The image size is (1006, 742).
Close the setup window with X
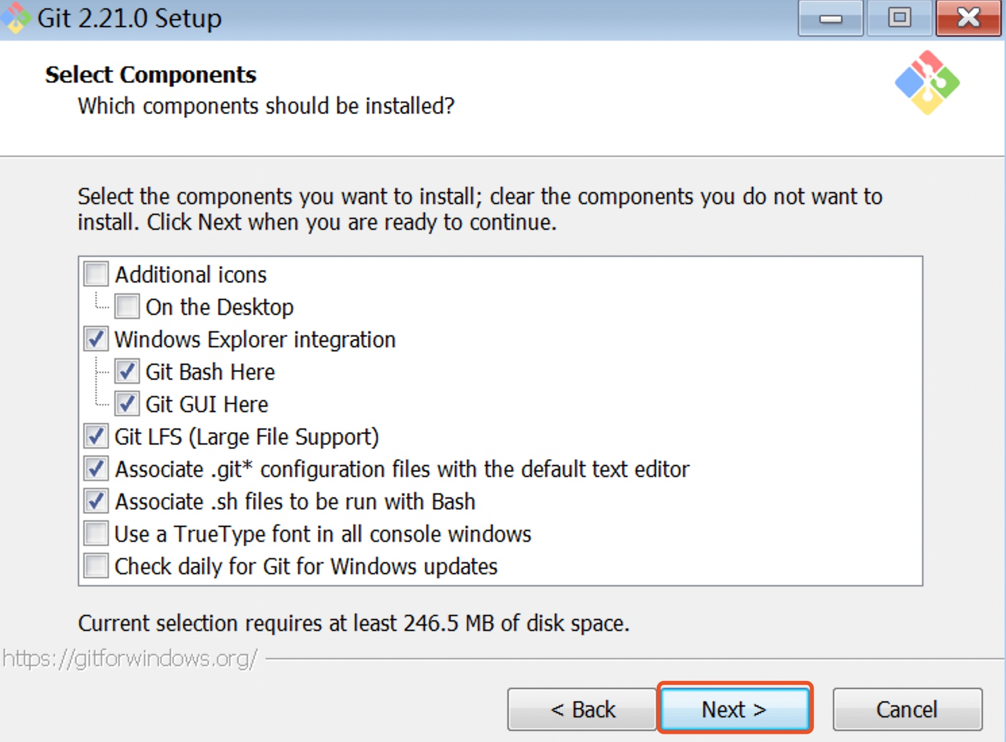click(x=968, y=18)
